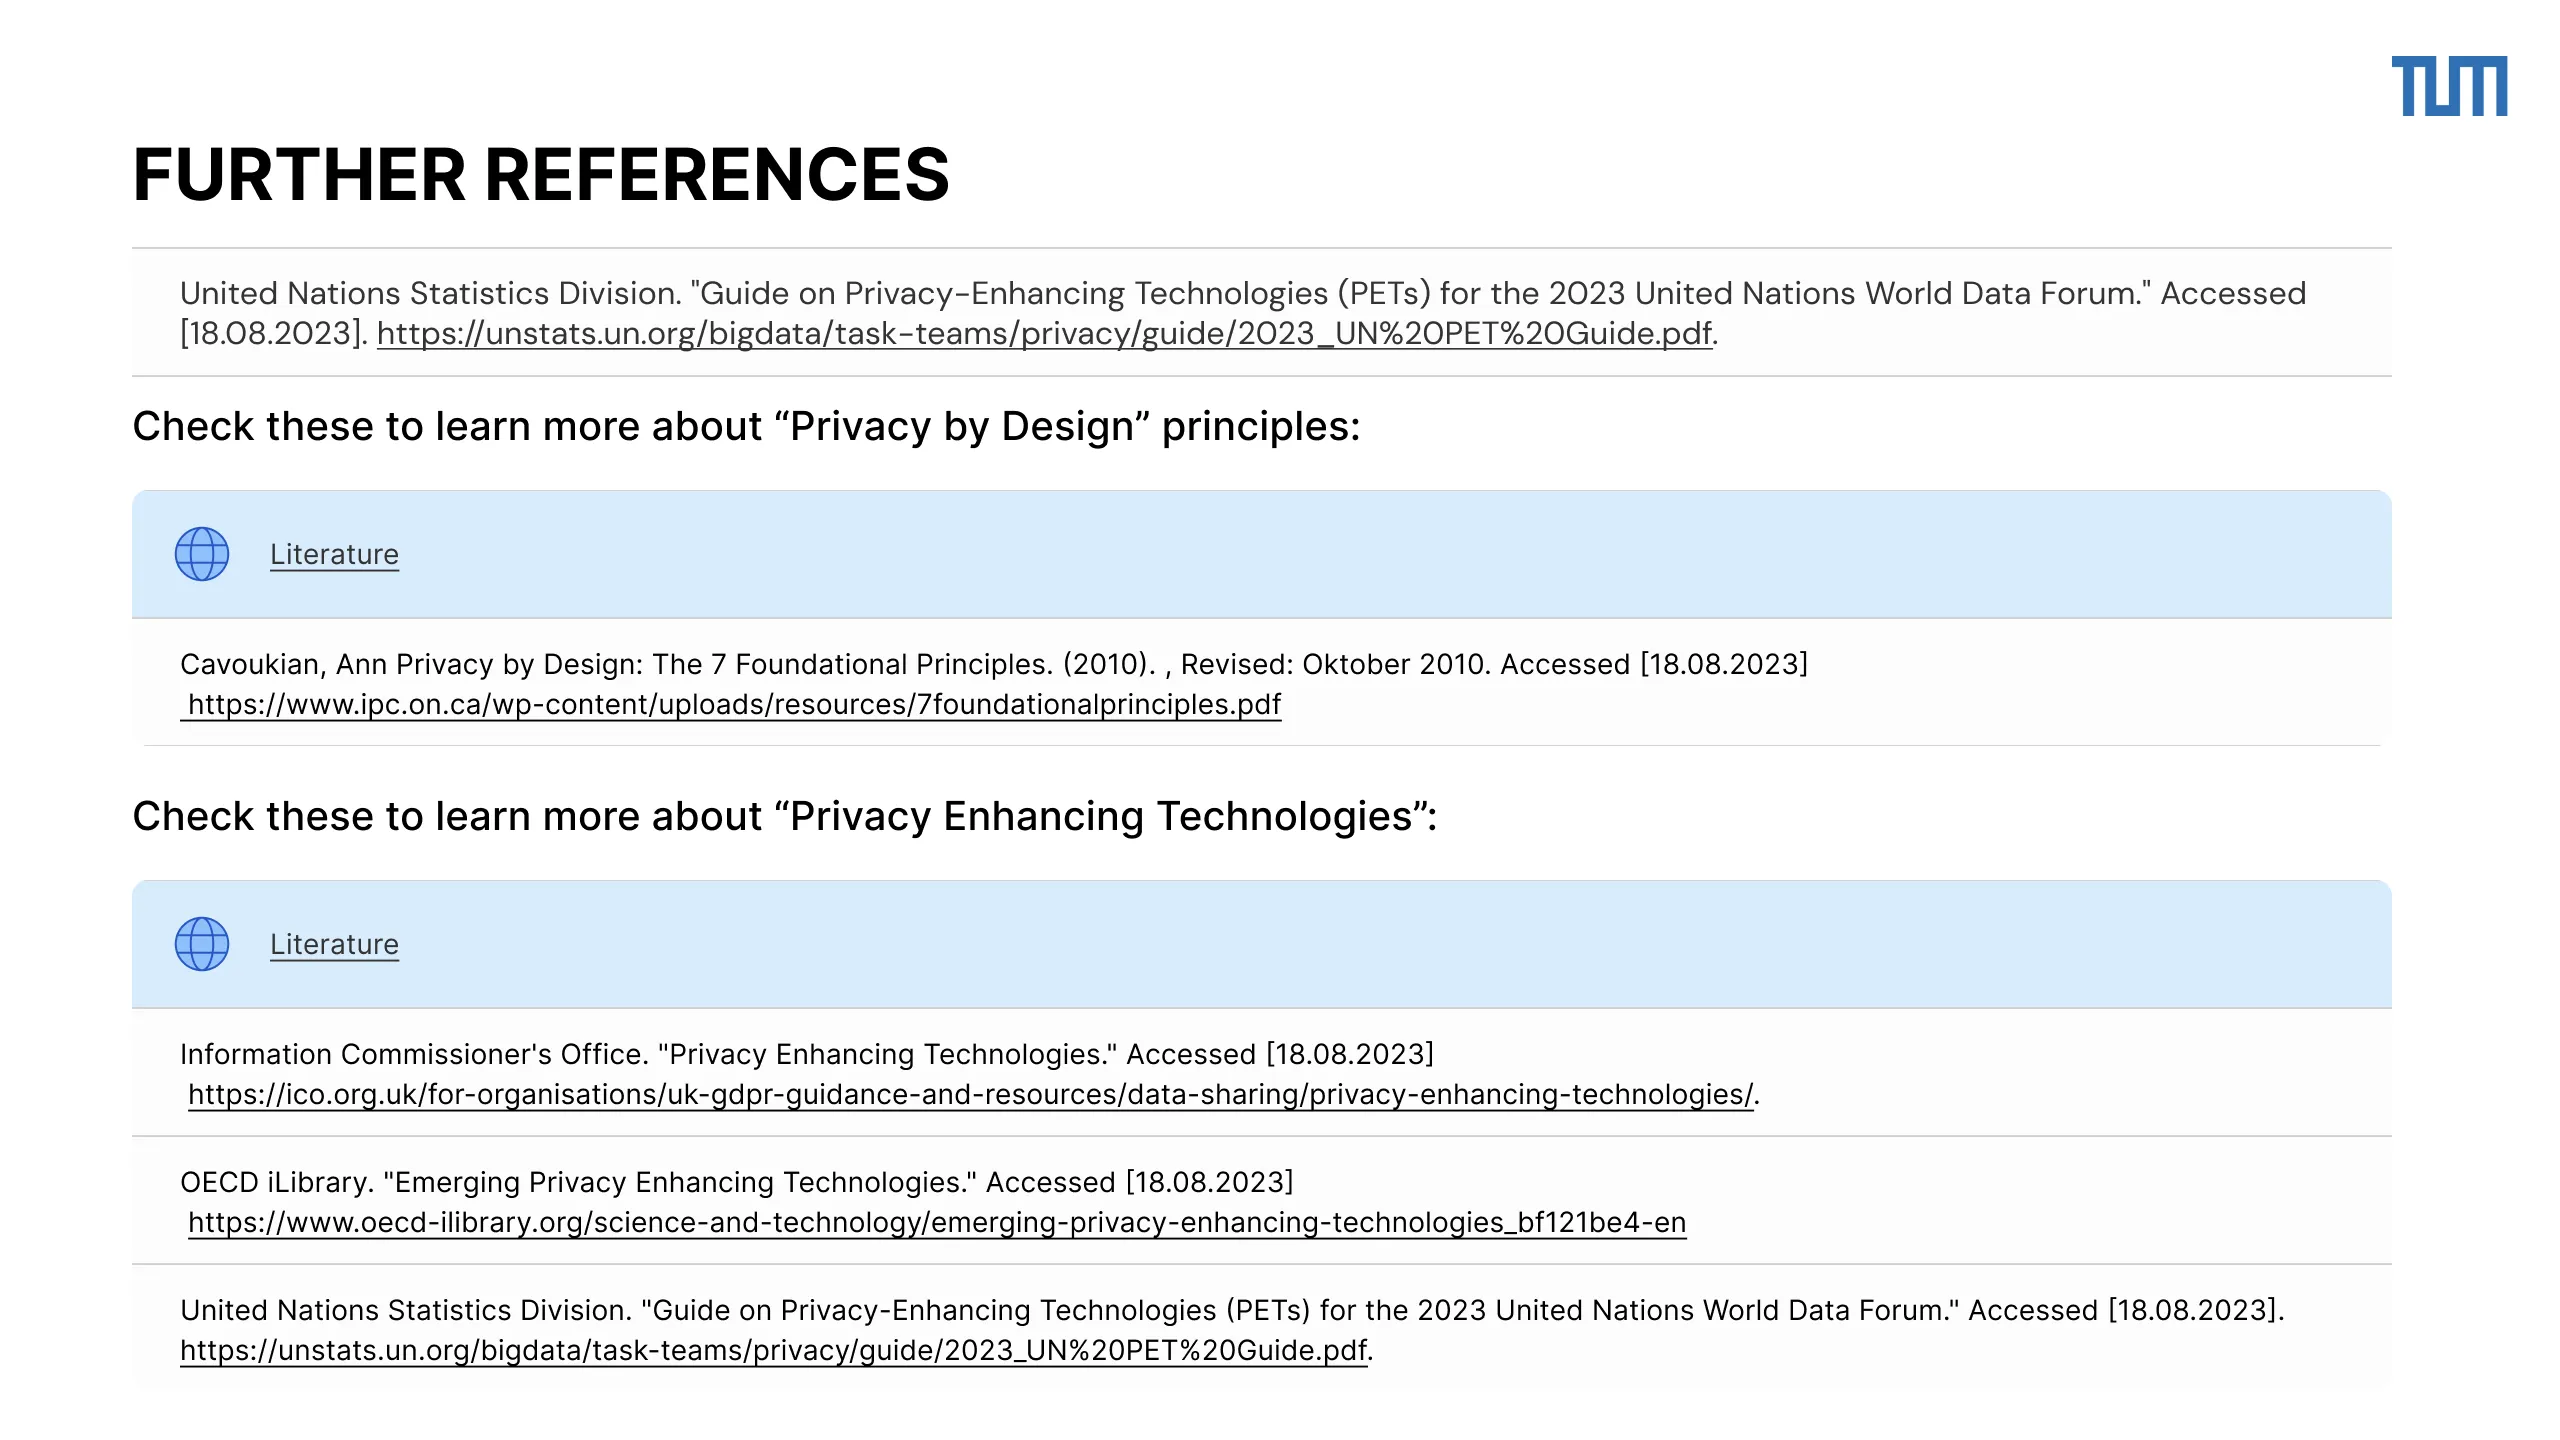Screen dimensions: 2560x1440
Task: Click the "Privacy Enhancing Technologies" section heading
Action: point(784,816)
